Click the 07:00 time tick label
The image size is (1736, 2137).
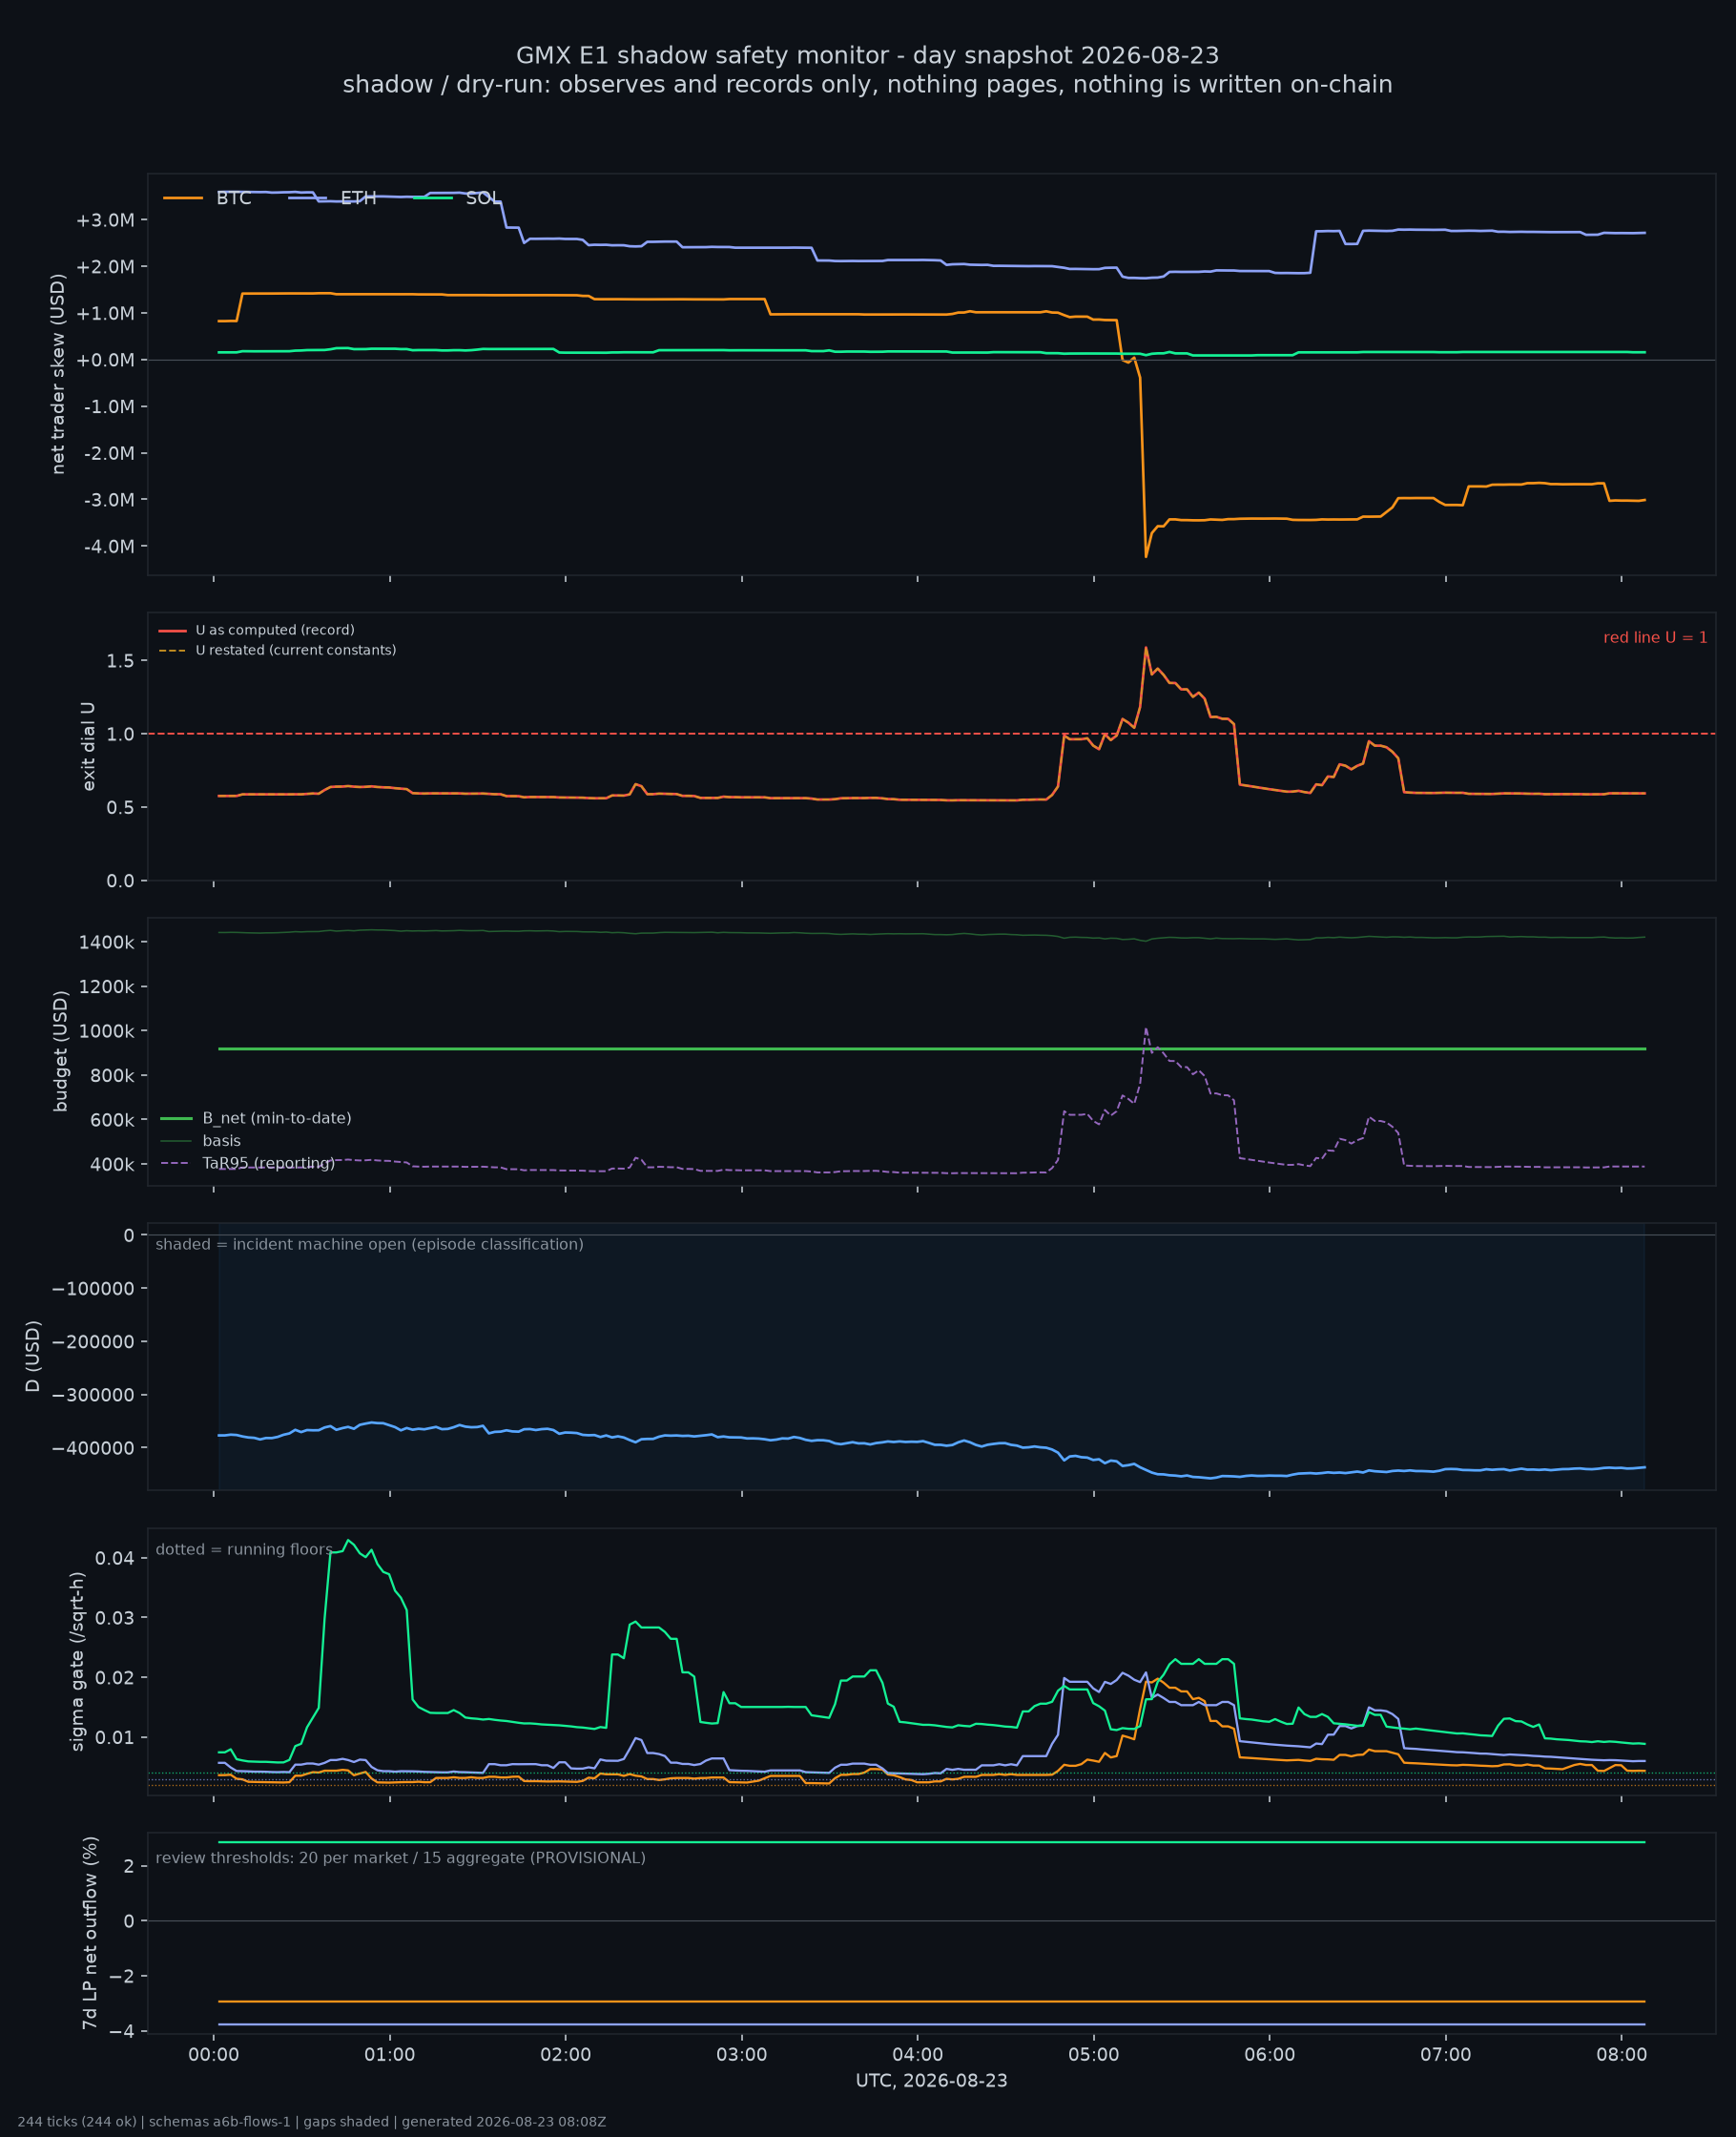coord(1445,2055)
